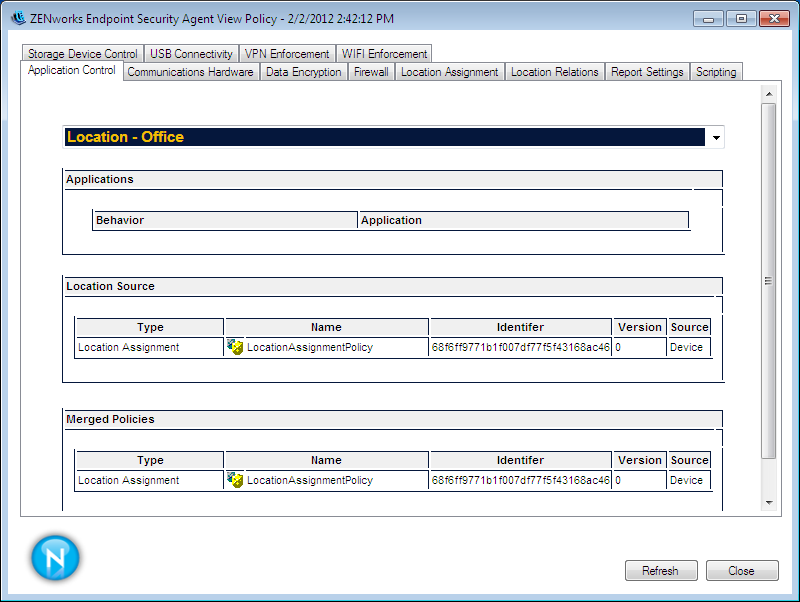
Task: Click policy icon in Merged Policies row
Action: [235, 480]
